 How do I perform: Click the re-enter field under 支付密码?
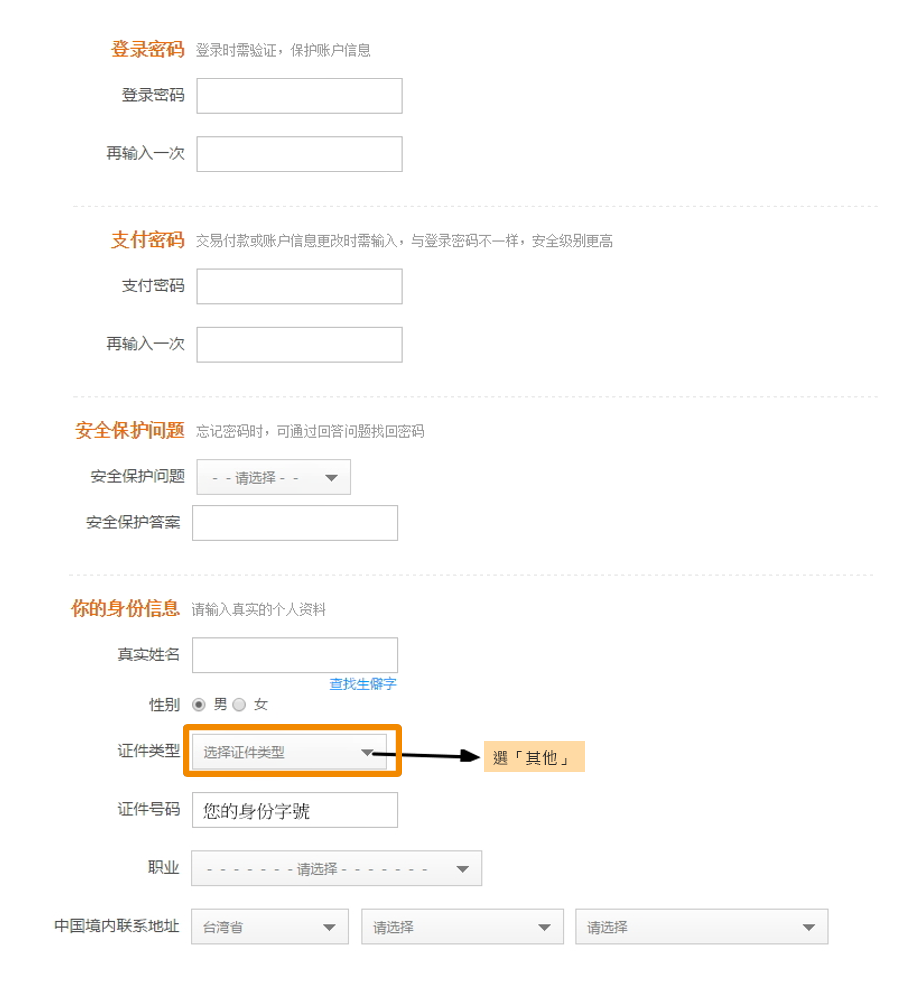pyautogui.click(x=299, y=344)
